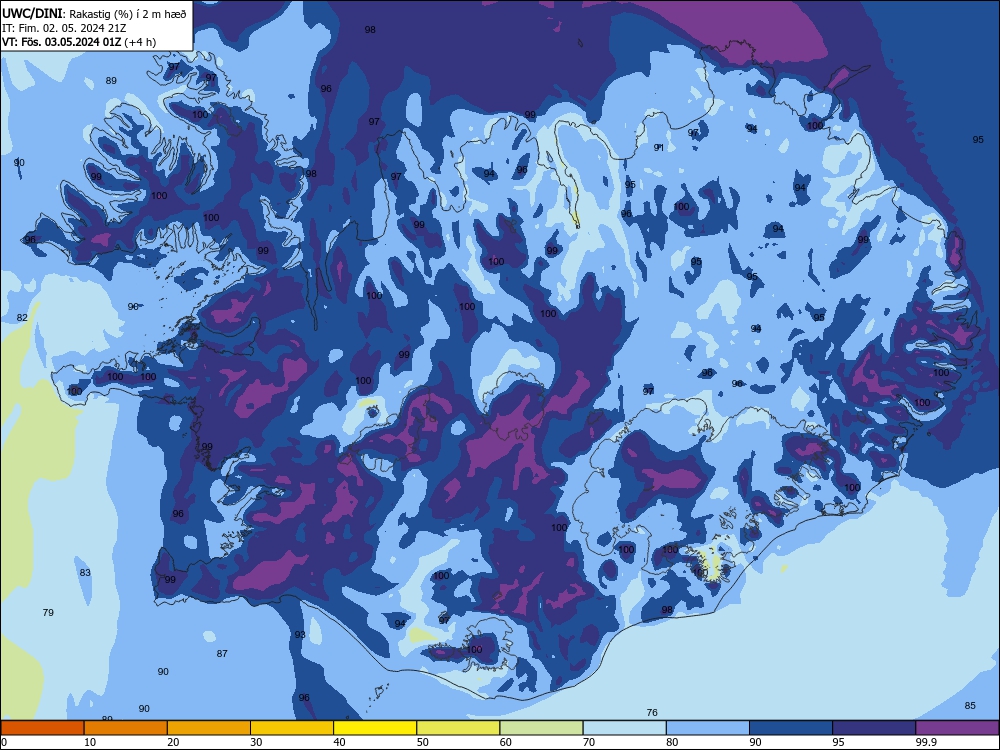1000x750 pixels.
Task: Click the '99.9' legend tick label
Action: point(925,742)
